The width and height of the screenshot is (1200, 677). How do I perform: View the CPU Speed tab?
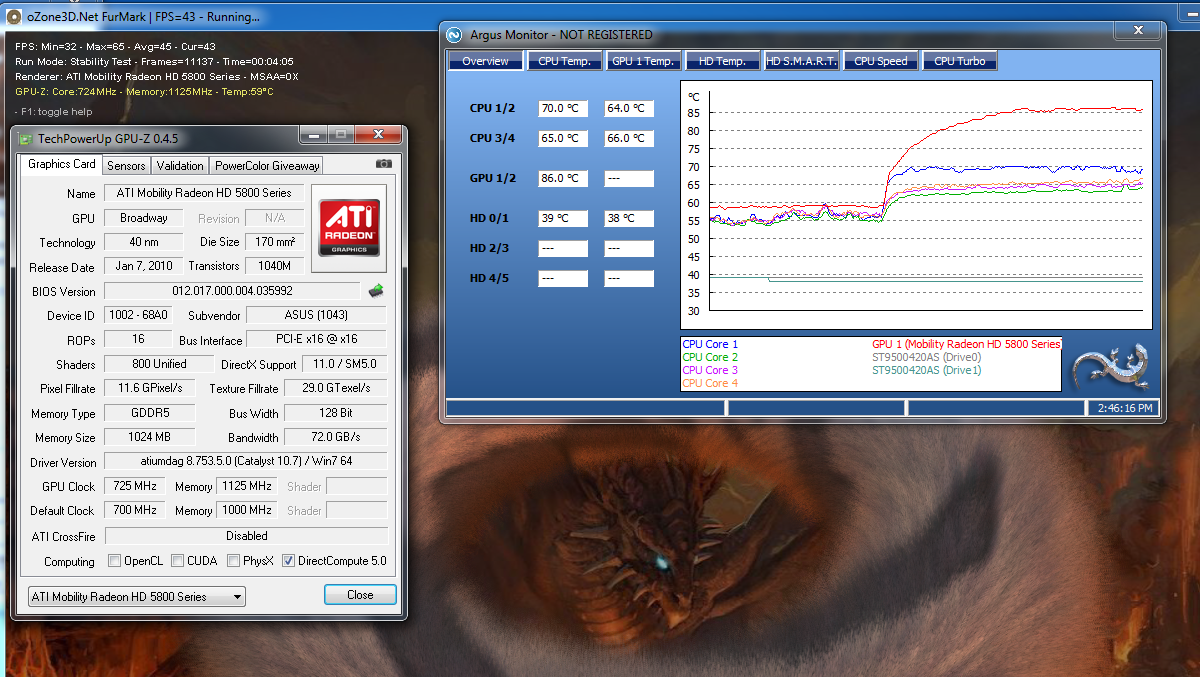(x=880, y=62)
